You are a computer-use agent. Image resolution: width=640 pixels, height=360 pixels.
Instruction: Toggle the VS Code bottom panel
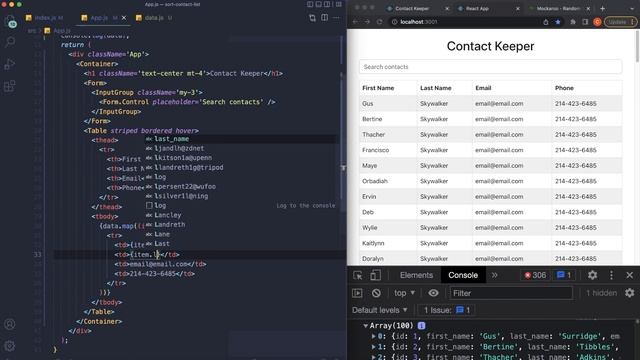319,4
